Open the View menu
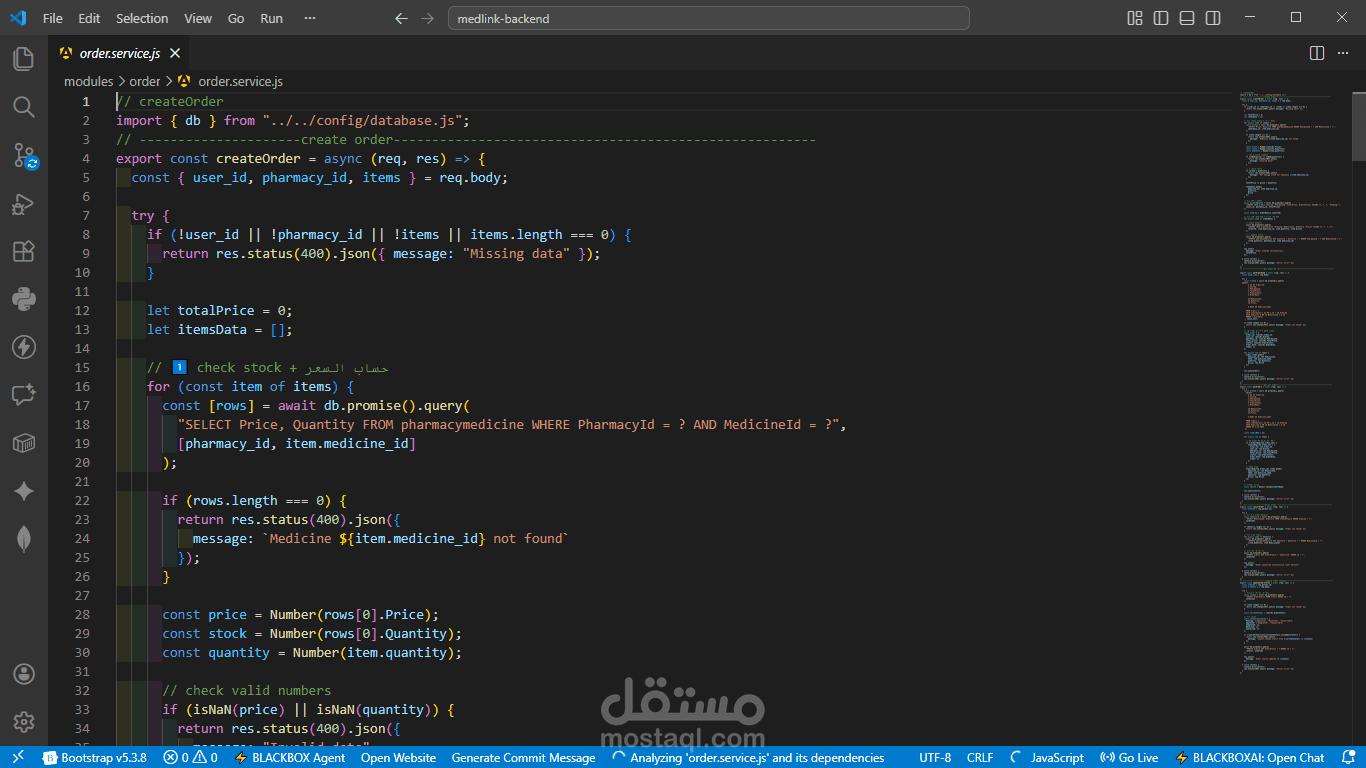The image size is (1366, 768). click(198, 18)
